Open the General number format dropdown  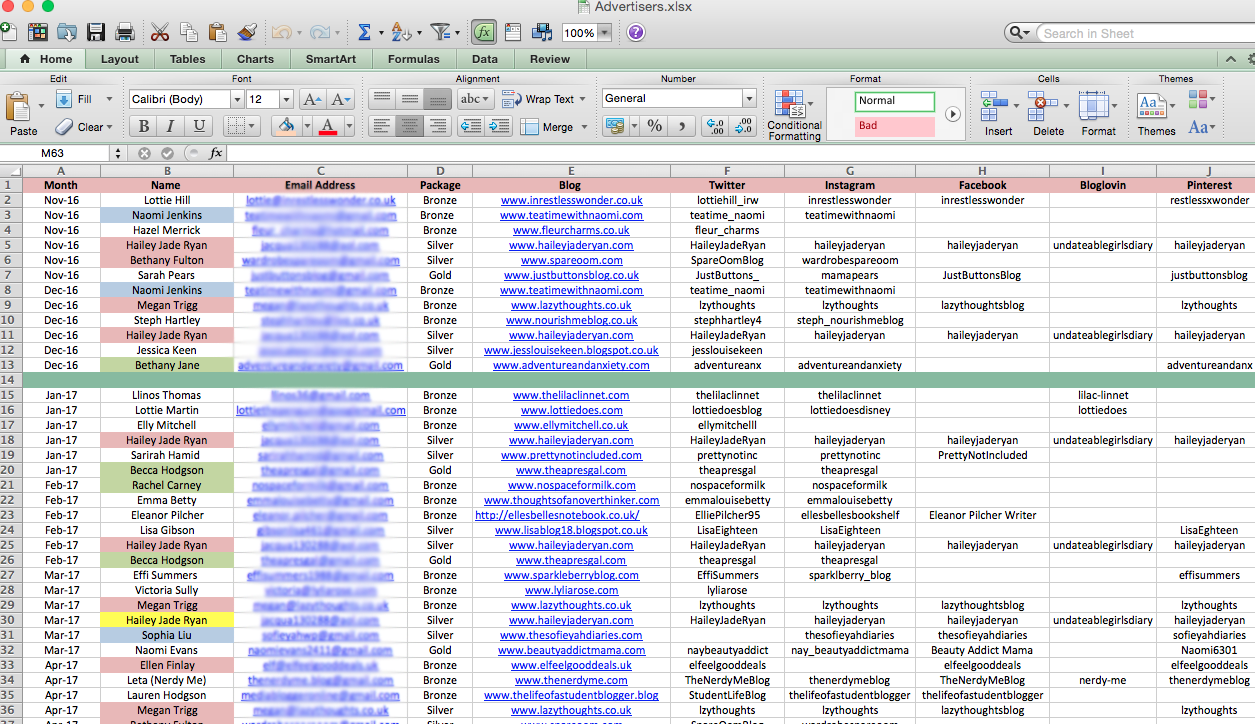(749, 98)
